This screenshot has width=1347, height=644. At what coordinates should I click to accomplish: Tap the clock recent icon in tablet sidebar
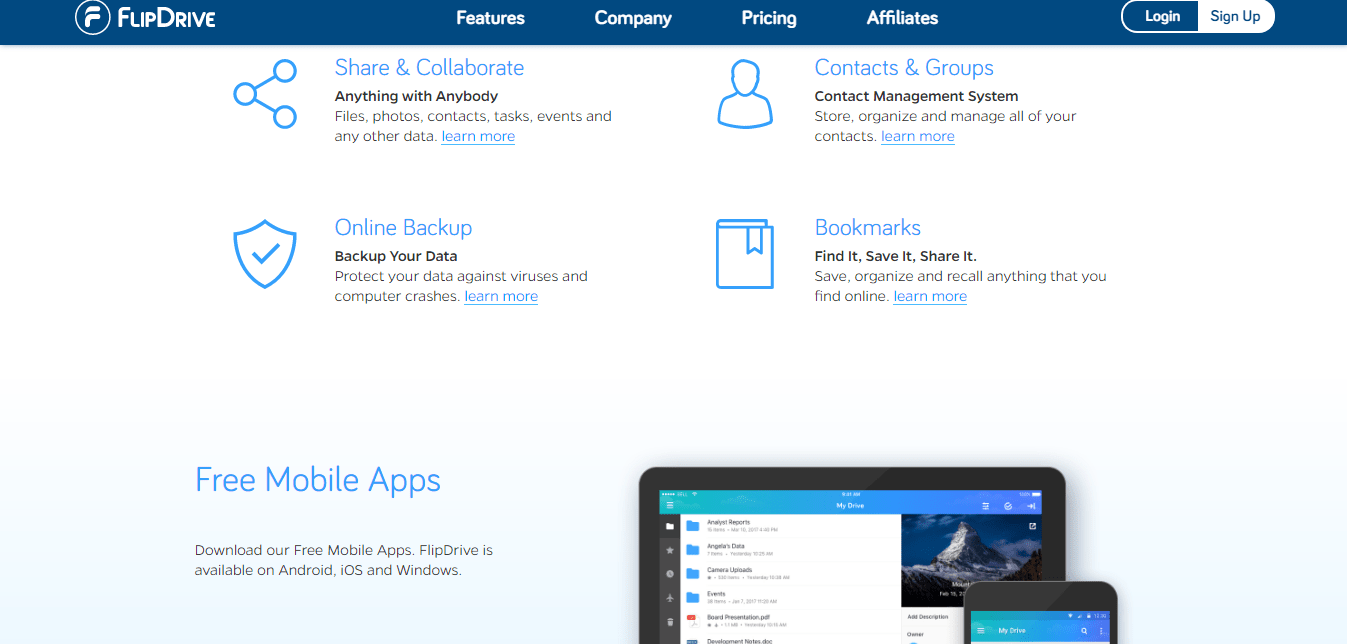[670, 574]
